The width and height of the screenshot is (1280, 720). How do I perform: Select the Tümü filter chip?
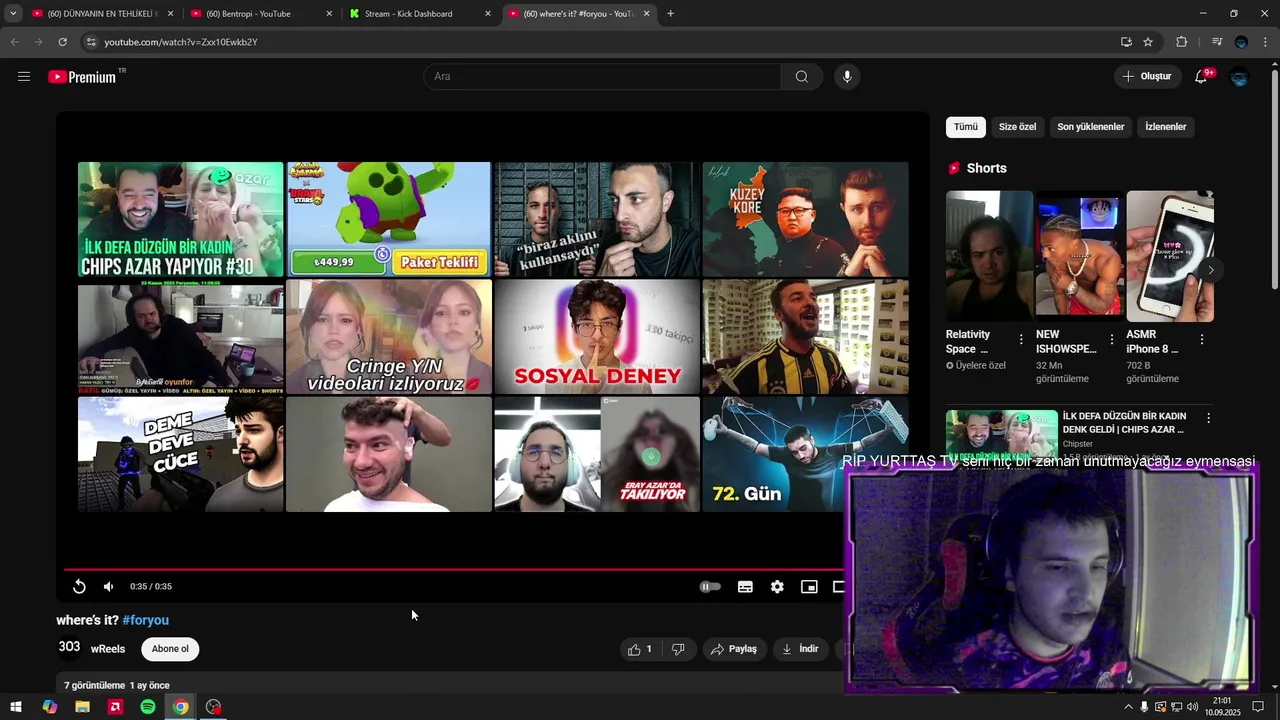pyautogui.click(x=966, y=127)
